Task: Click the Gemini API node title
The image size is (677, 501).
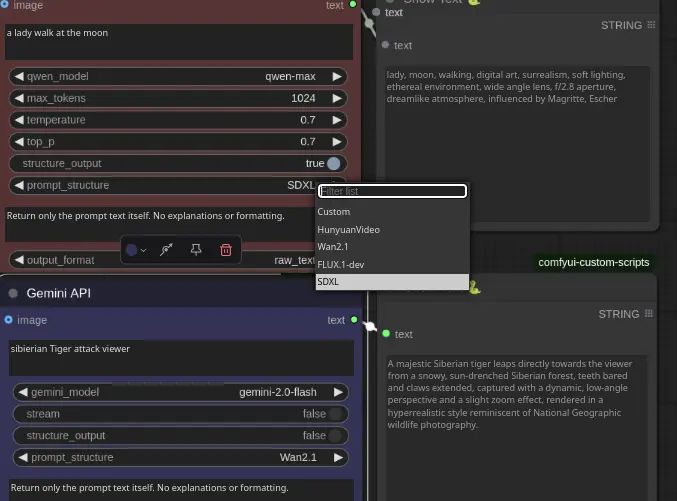Action: [59, 293]
